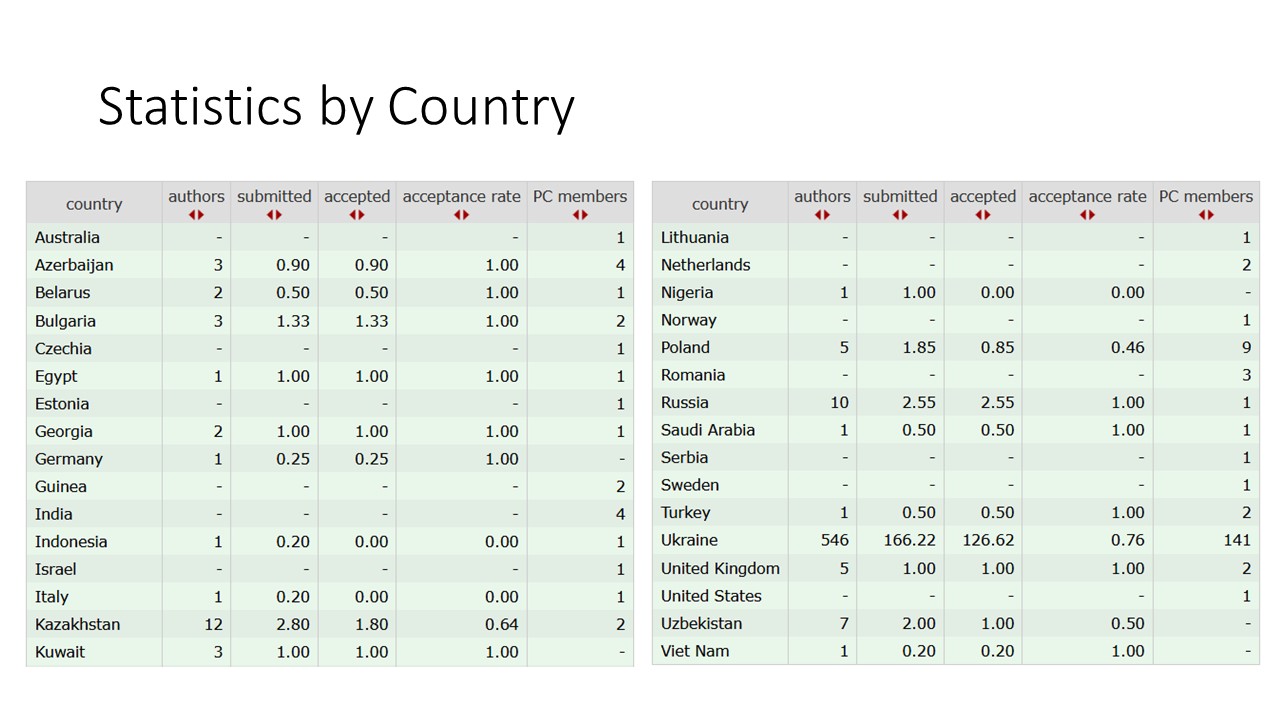Click Russia's authors value 10
1280x720 pixels.
[x=839, y=403]
